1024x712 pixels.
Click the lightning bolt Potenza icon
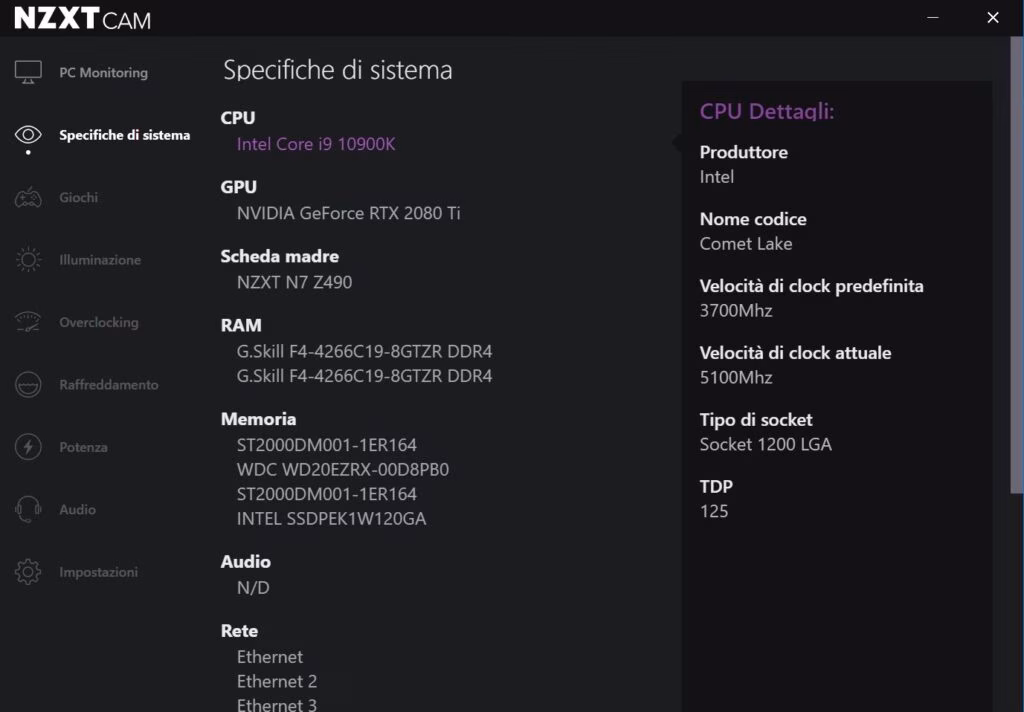(28, 447)
